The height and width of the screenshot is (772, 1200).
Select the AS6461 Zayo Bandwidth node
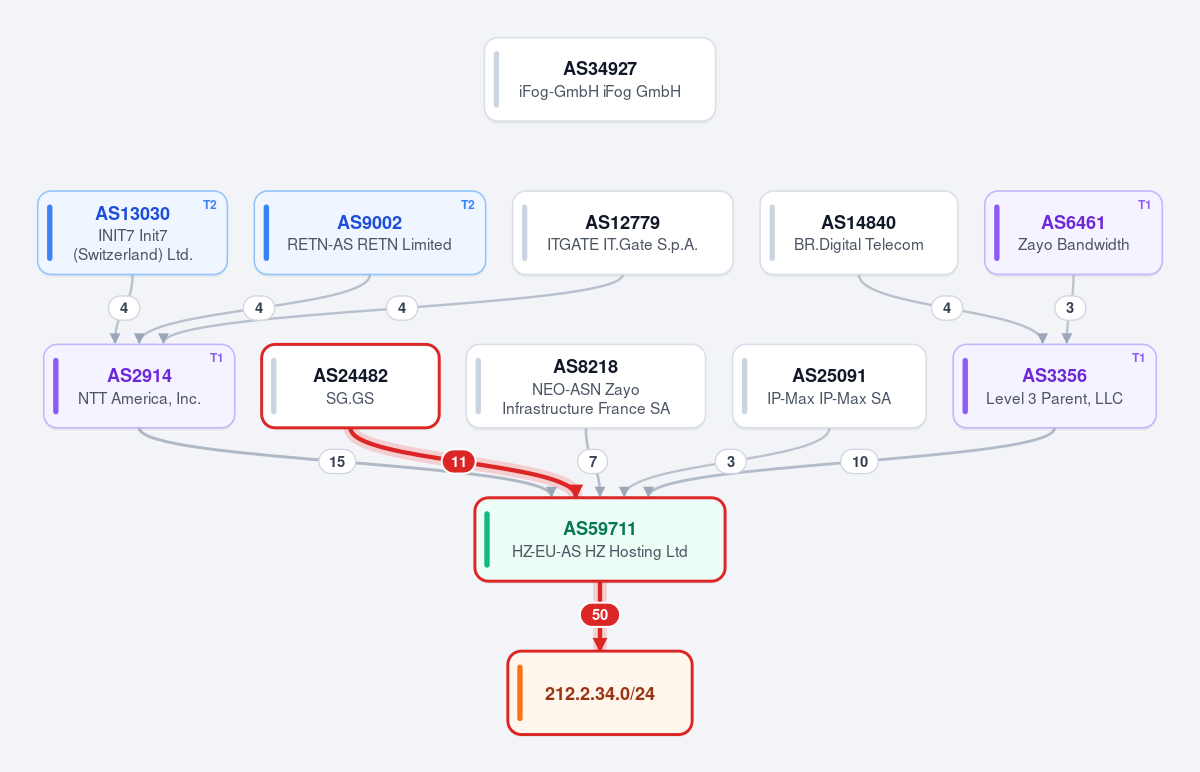click(x=1074, y=233)
